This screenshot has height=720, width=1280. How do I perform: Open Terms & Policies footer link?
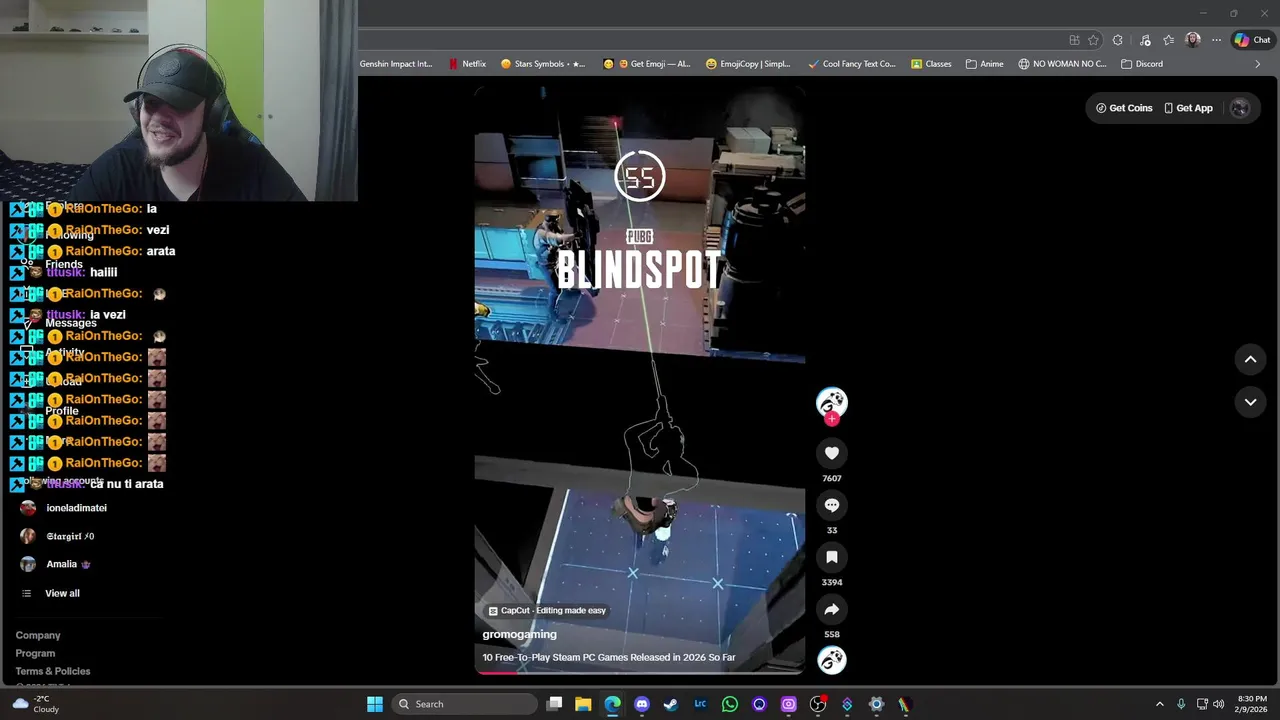(53, 671)
